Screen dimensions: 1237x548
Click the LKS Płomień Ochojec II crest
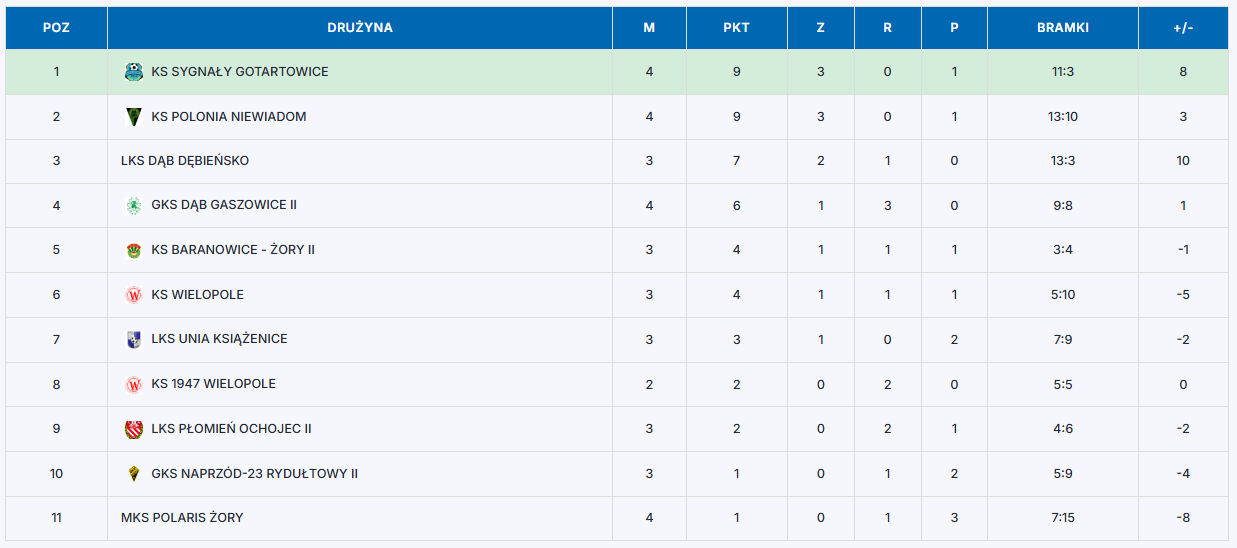point(133,429)
